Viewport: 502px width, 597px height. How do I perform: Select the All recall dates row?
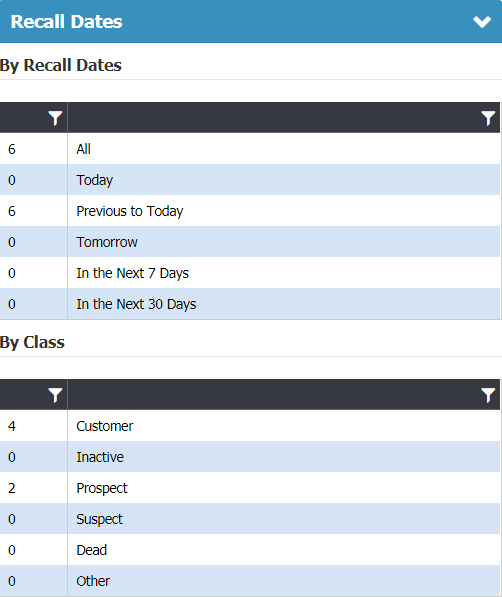click(250, 149)
